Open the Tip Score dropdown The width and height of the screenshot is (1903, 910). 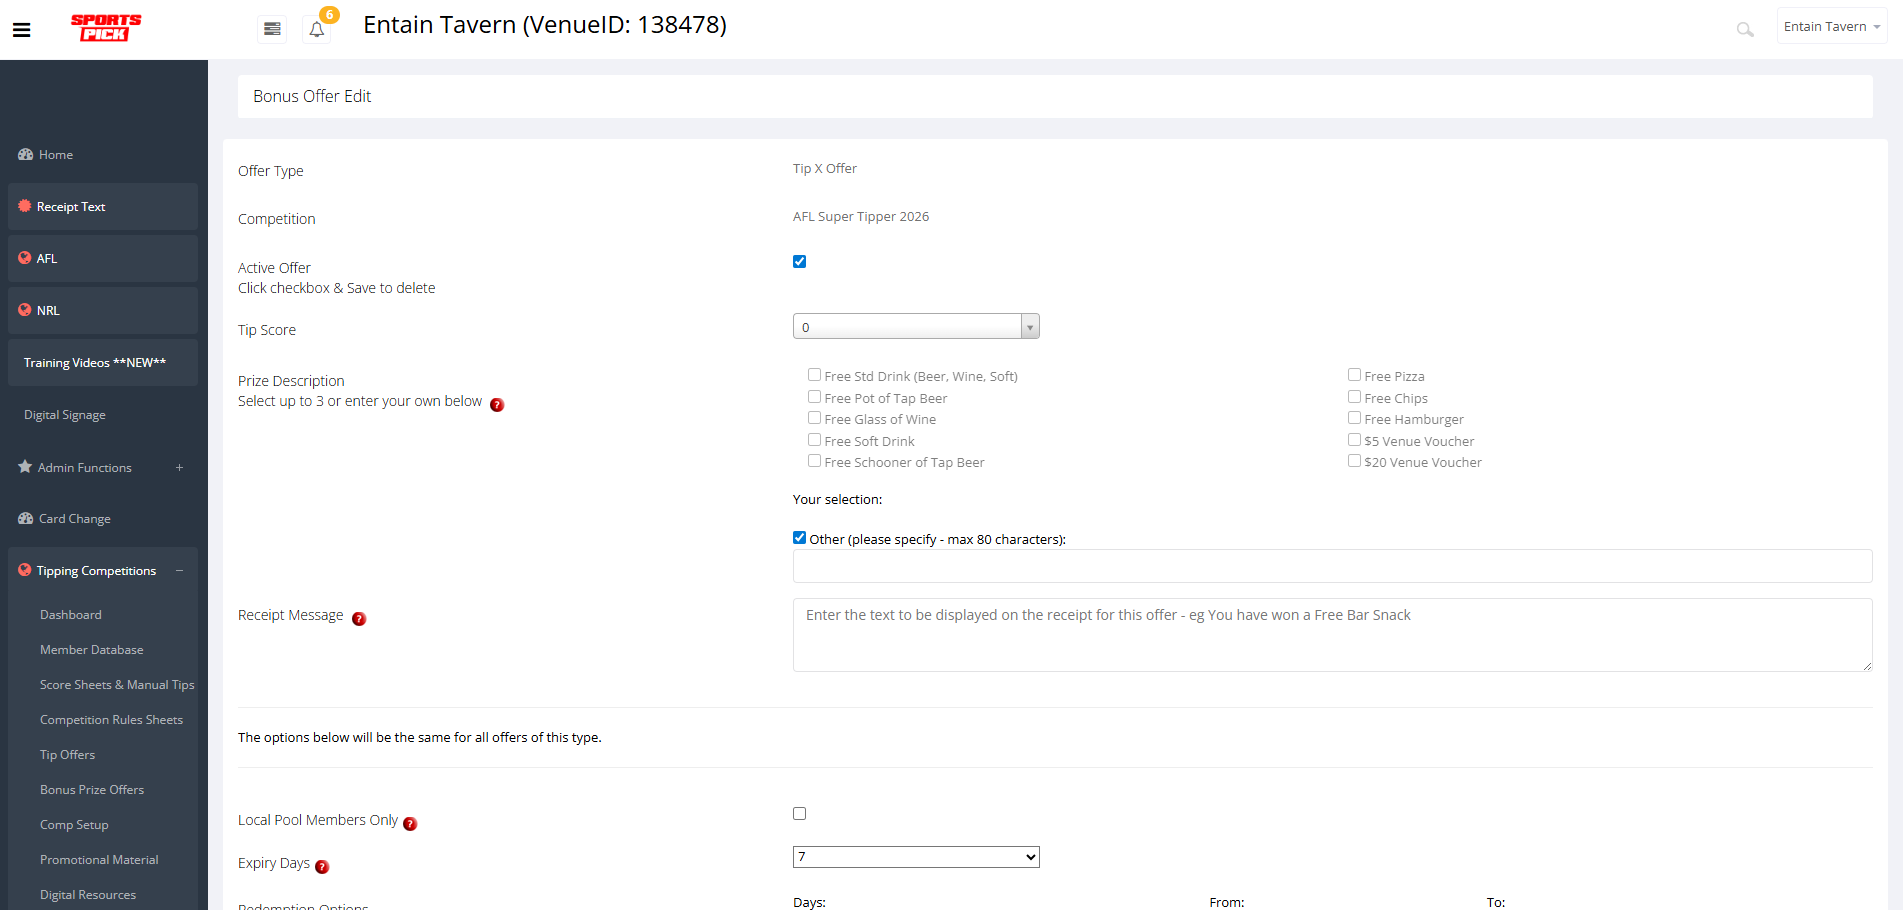coord(915,327)
